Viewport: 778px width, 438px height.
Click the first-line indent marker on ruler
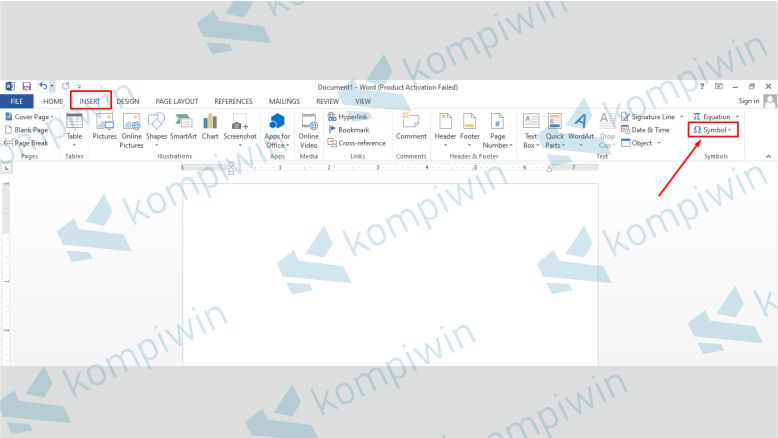coord(231,164)
